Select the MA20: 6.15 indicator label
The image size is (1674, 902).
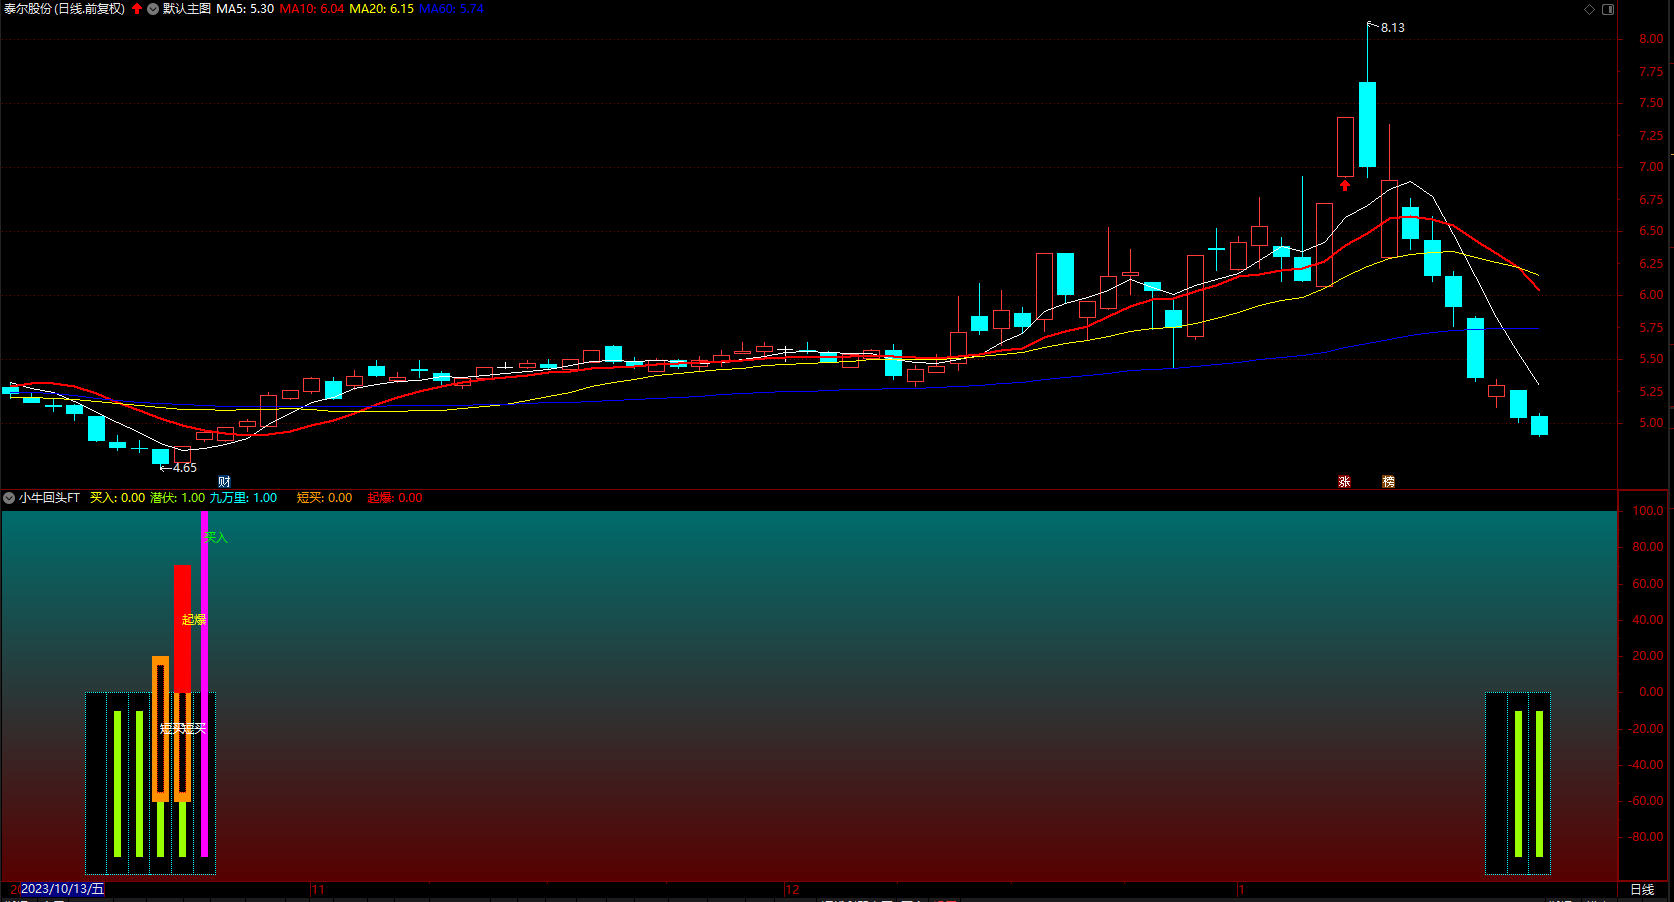click(x=381, y=9)
